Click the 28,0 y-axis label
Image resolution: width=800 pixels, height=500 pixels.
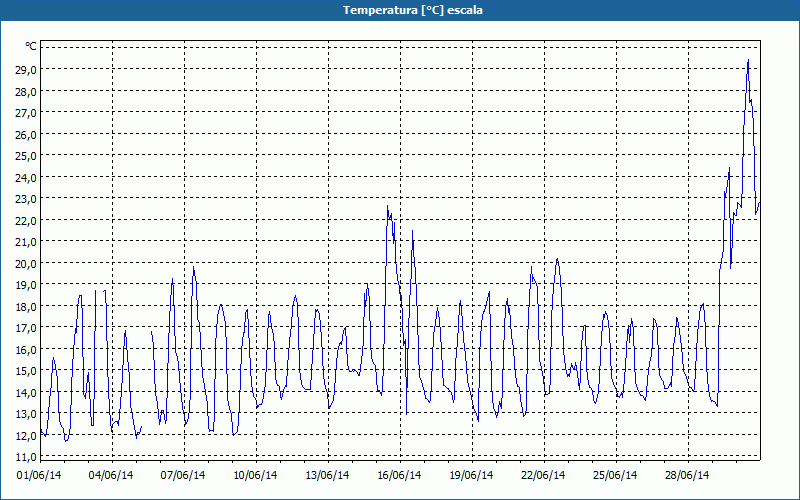[x=26, y=92]
